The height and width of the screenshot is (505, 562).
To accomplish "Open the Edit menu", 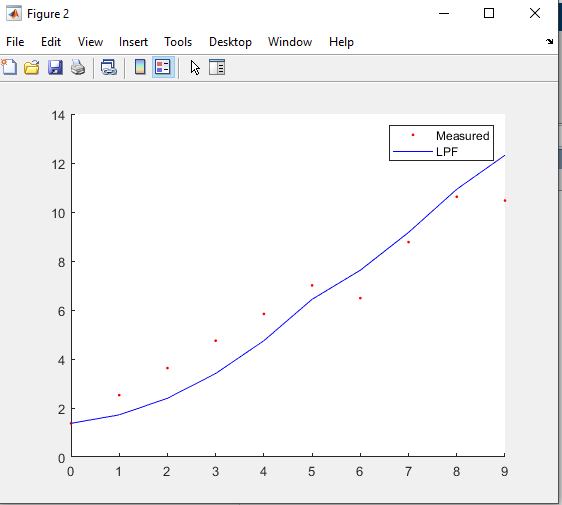I will tap(51, 42).
